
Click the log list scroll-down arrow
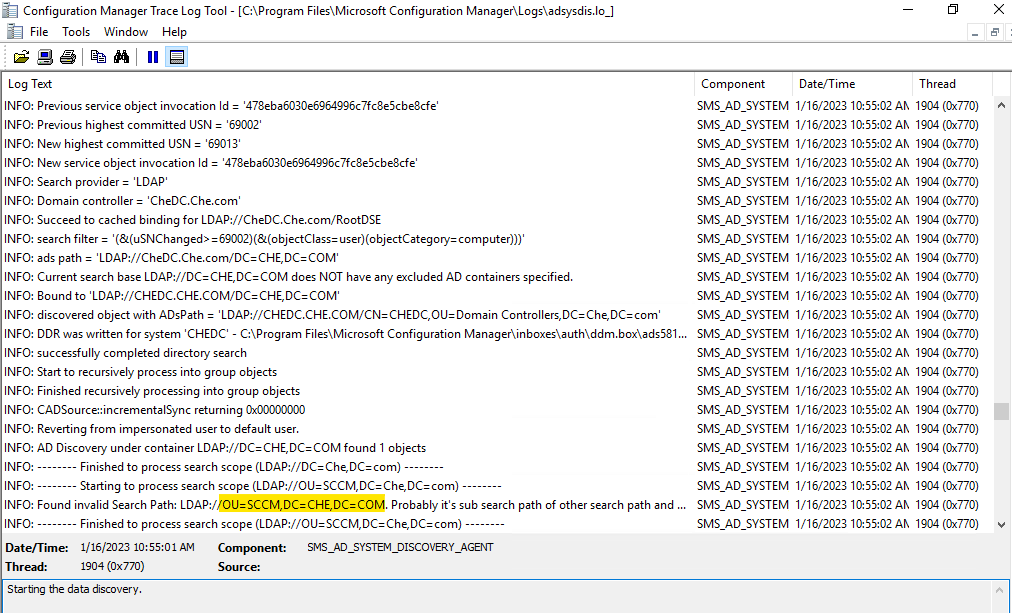click(x=1001, y=525)
